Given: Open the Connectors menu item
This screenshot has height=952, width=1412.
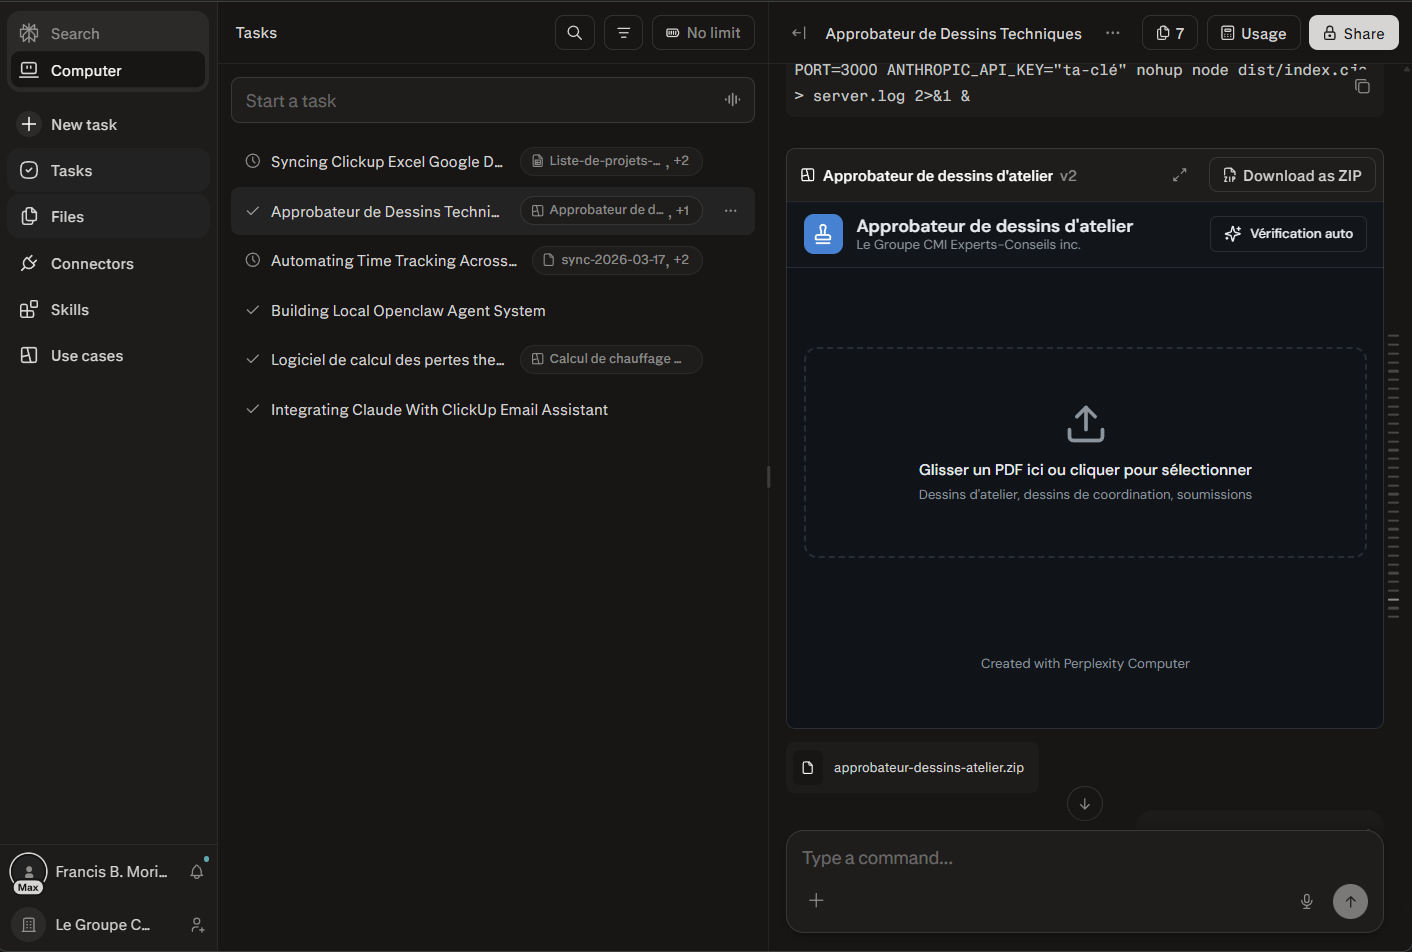Looking at the screenshot, I should [x=92, y=264].
